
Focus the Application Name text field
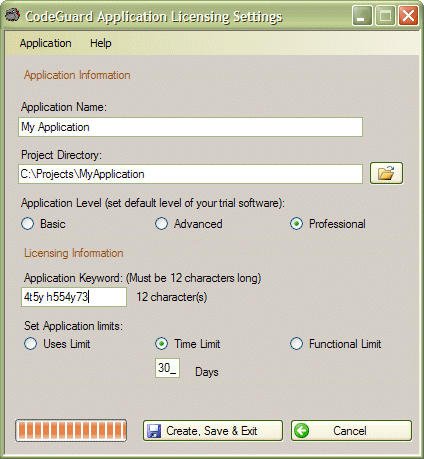tap(190, 127)
